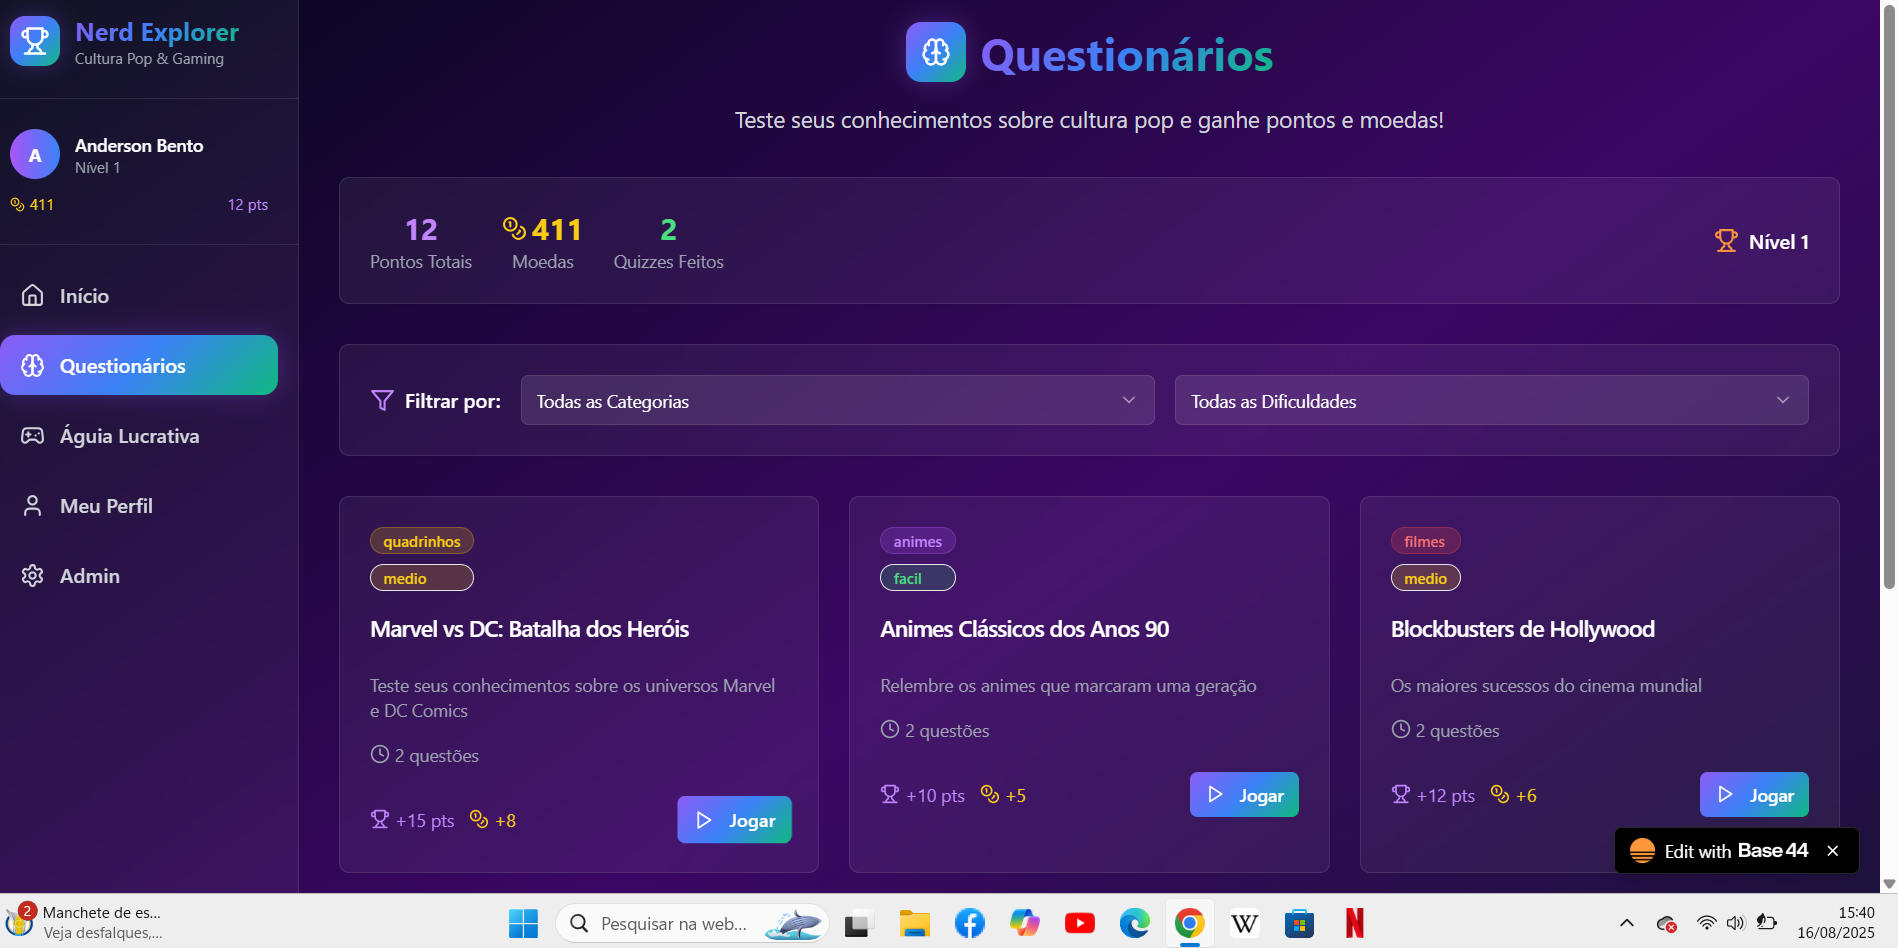This screenshot has width=1898, height=948.
Task: Navigate to Meu Perfil page
Action: coord(106,506)
